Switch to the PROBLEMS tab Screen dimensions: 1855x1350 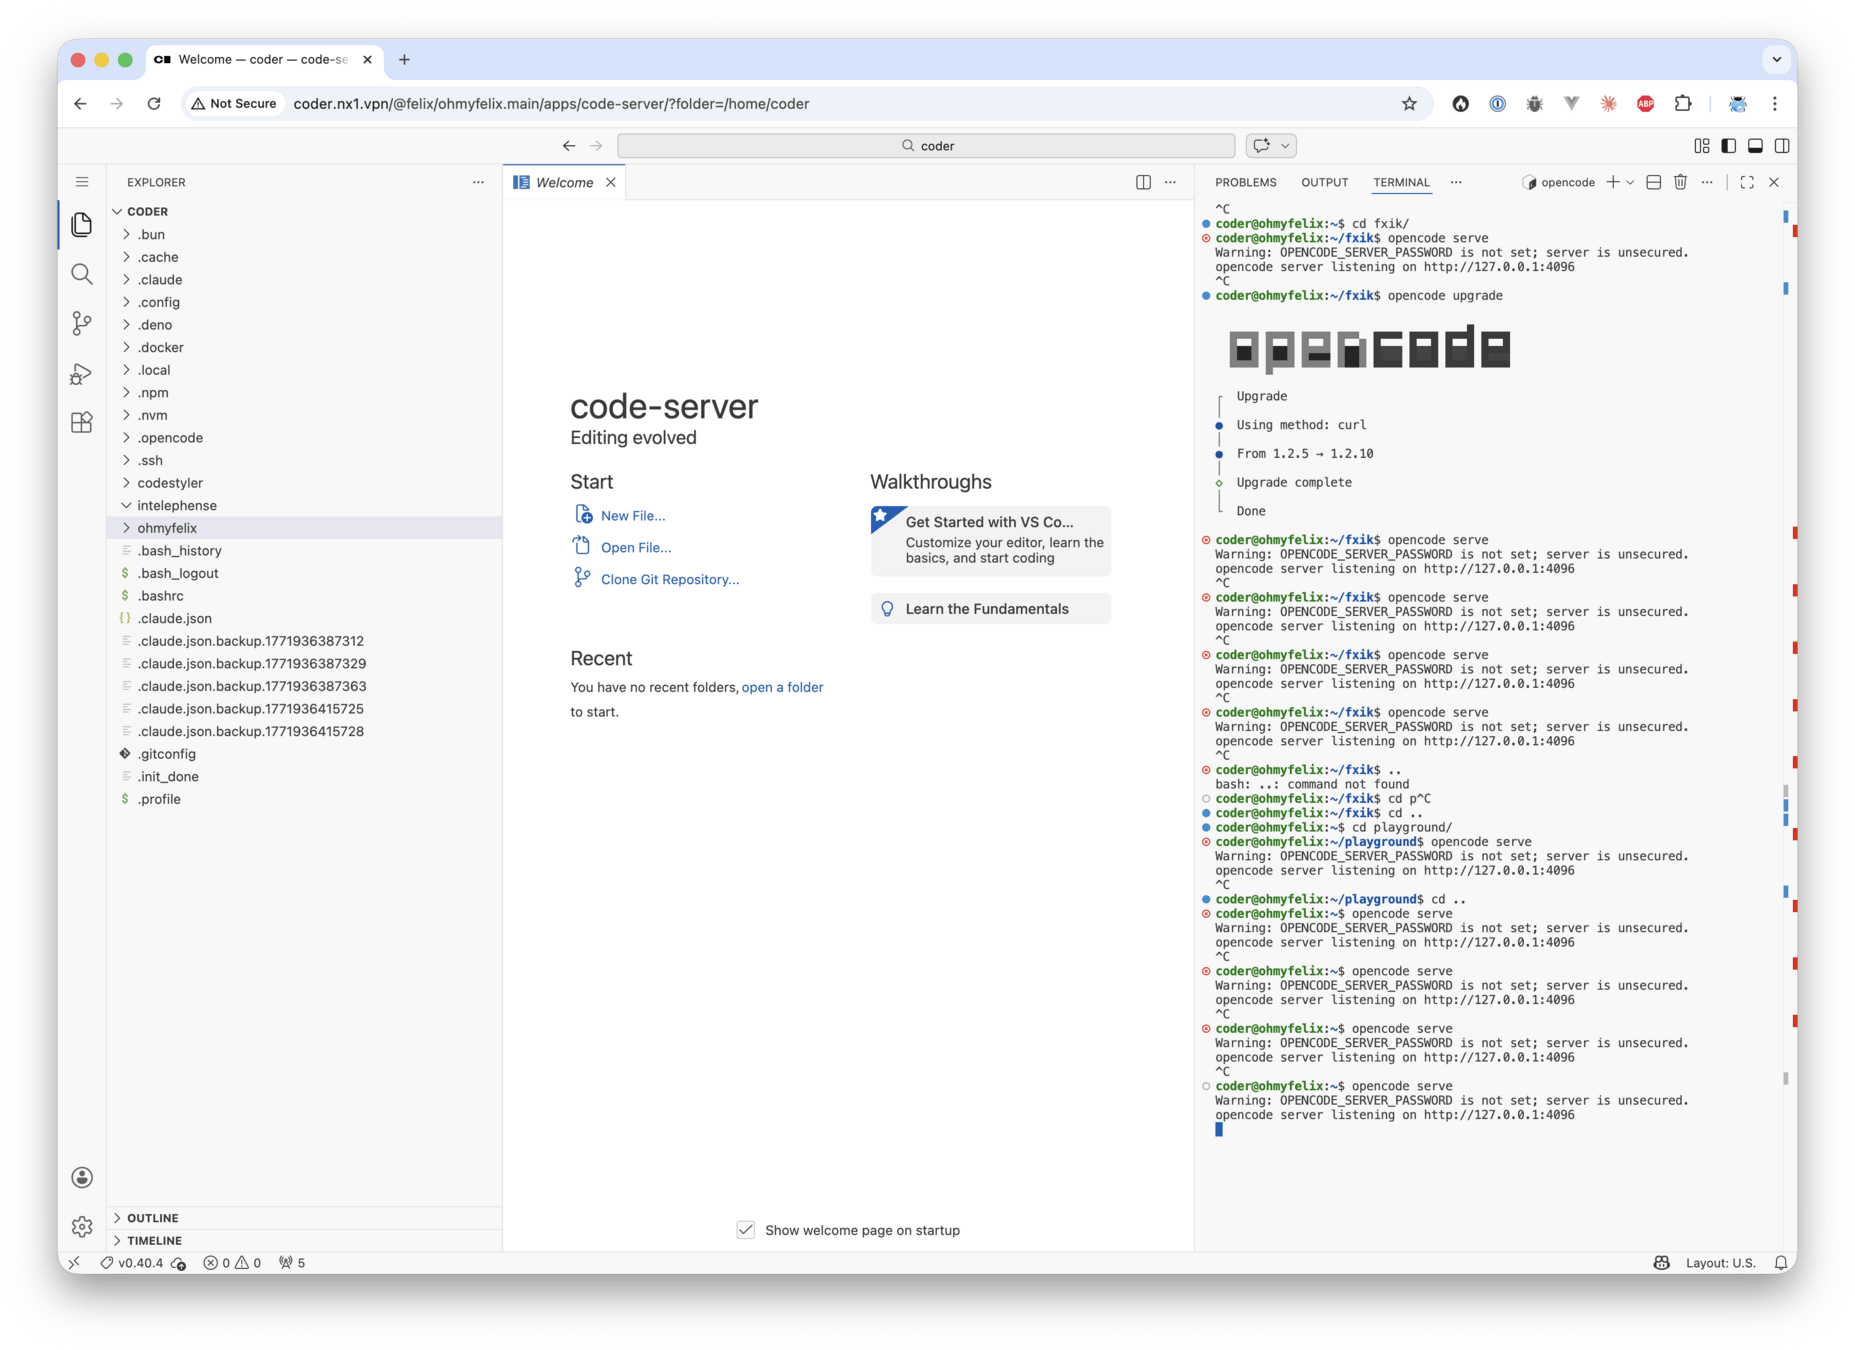[1245, 182]
